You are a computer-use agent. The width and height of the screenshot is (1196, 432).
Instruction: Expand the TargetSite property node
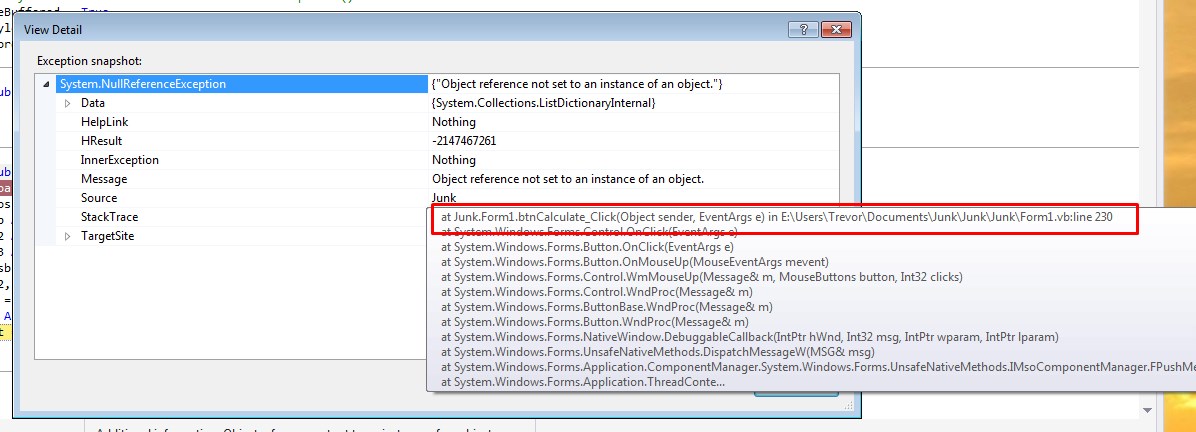(68, 236)
